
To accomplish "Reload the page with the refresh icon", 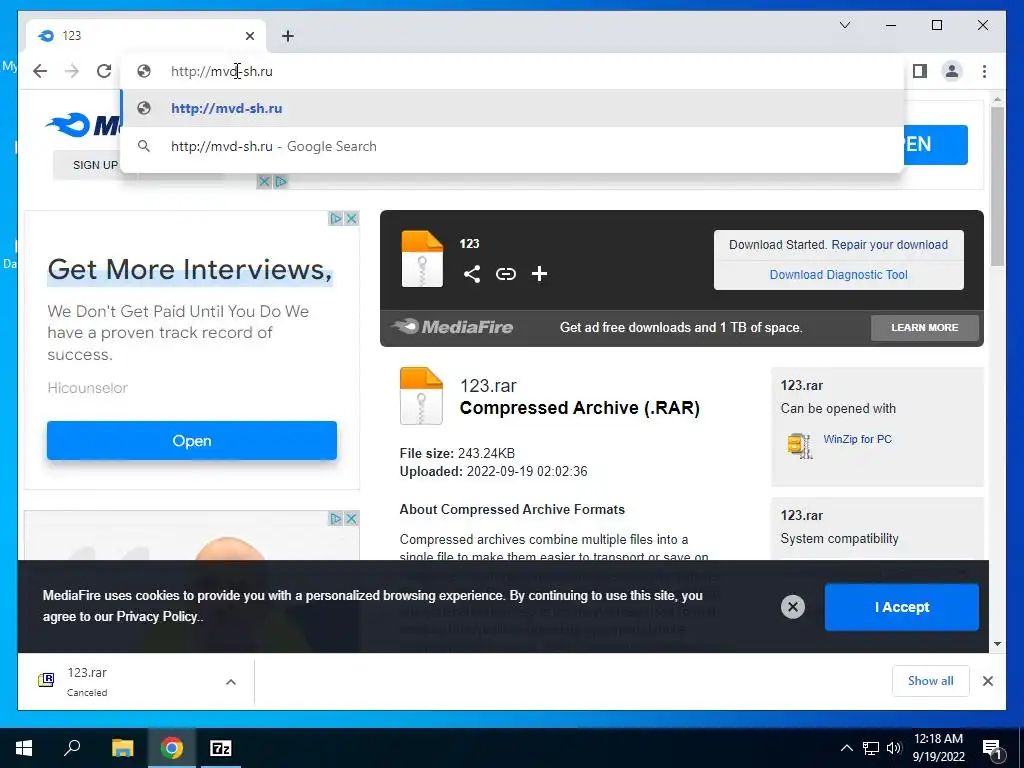I will pyautogui.click(x=104, y=71).
